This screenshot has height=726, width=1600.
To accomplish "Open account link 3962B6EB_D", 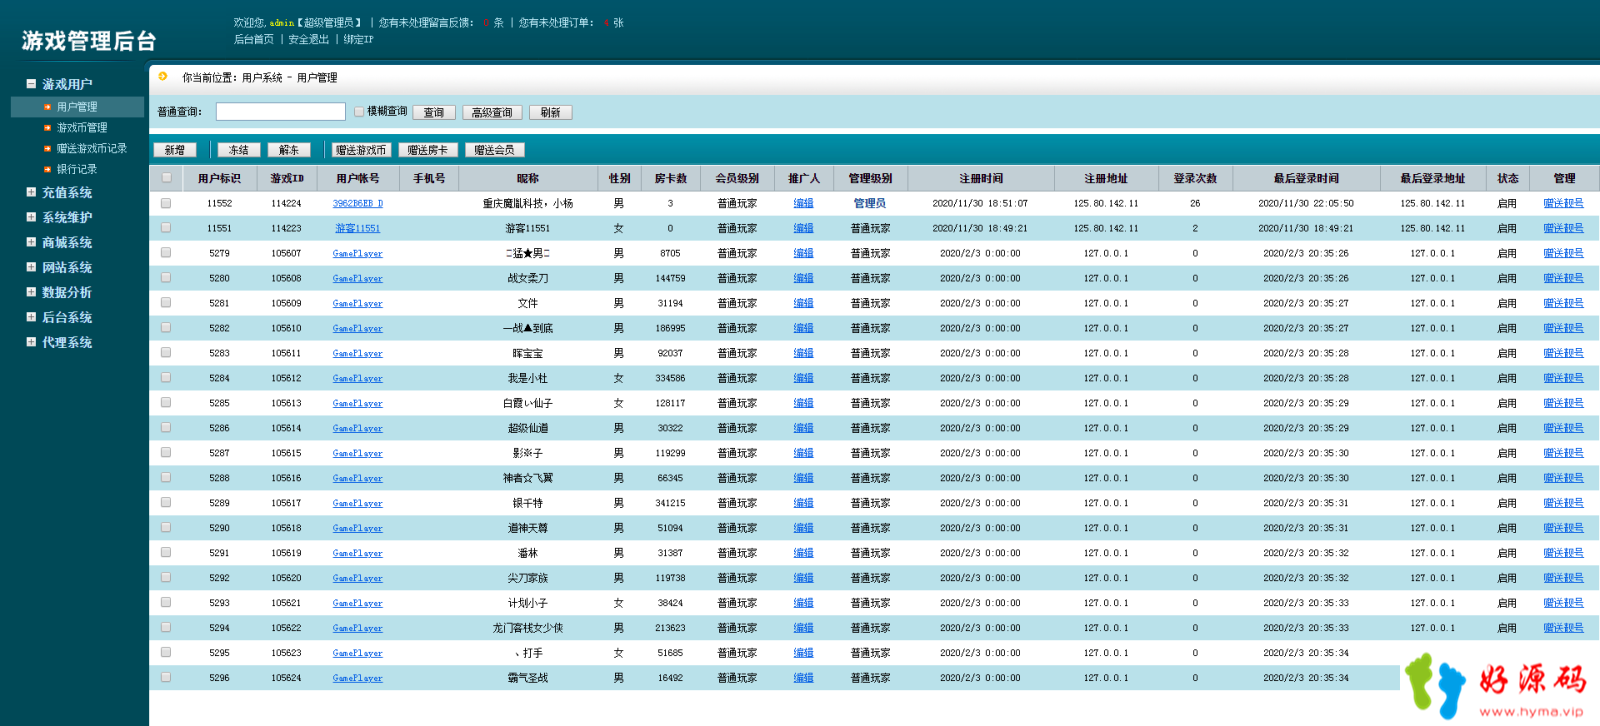I will tap(358, 203).
